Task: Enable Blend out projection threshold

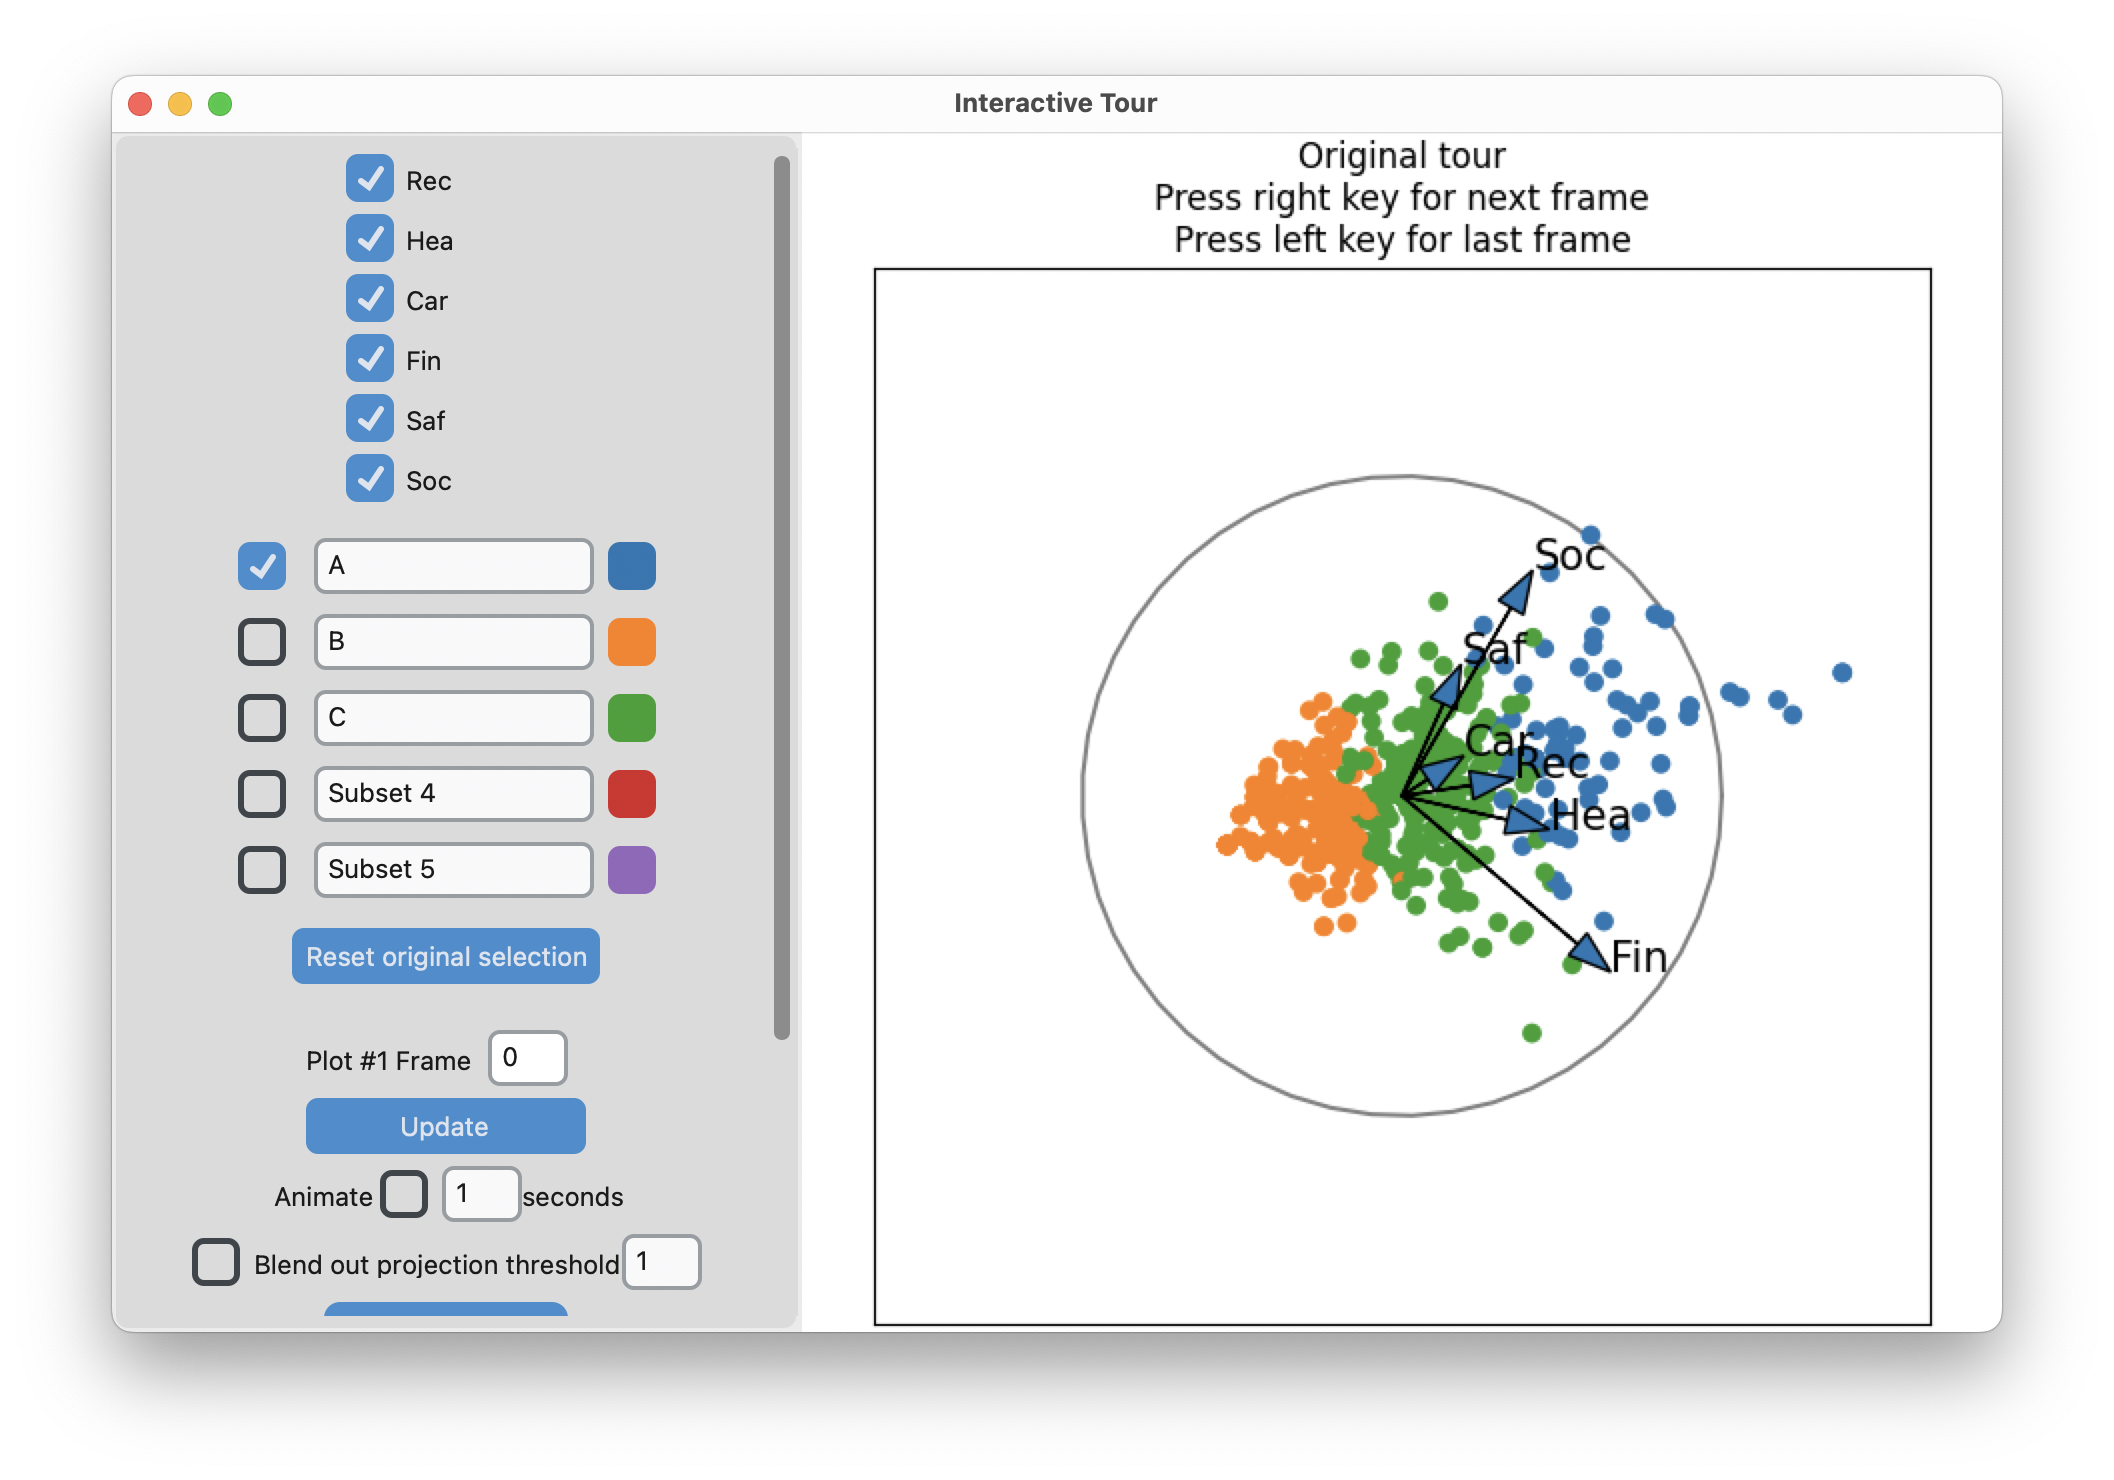Action: tap(215, 1263)
